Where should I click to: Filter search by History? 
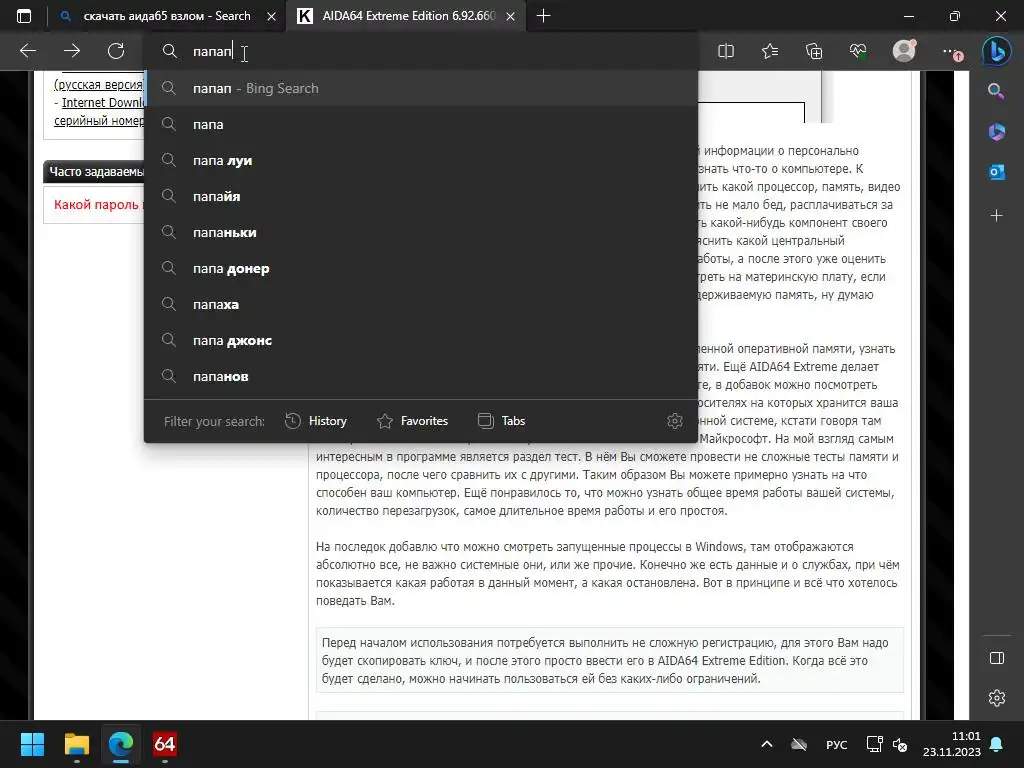click(x=316, y=421)
